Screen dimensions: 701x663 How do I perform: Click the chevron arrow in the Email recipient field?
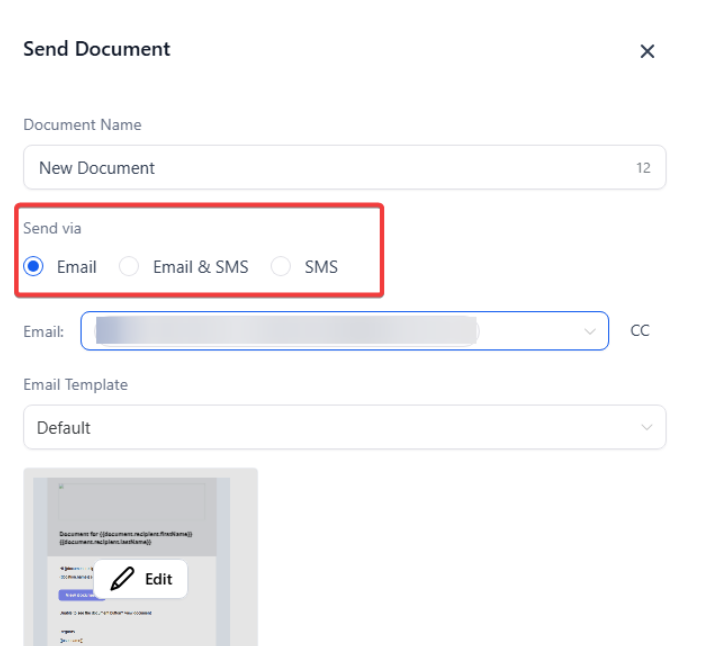pos(588,331)
